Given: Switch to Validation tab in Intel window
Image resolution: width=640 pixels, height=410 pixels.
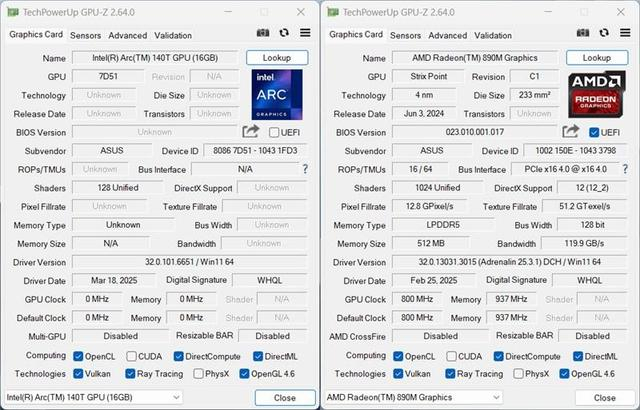Looking at the screenshot, I should point(173,35).
